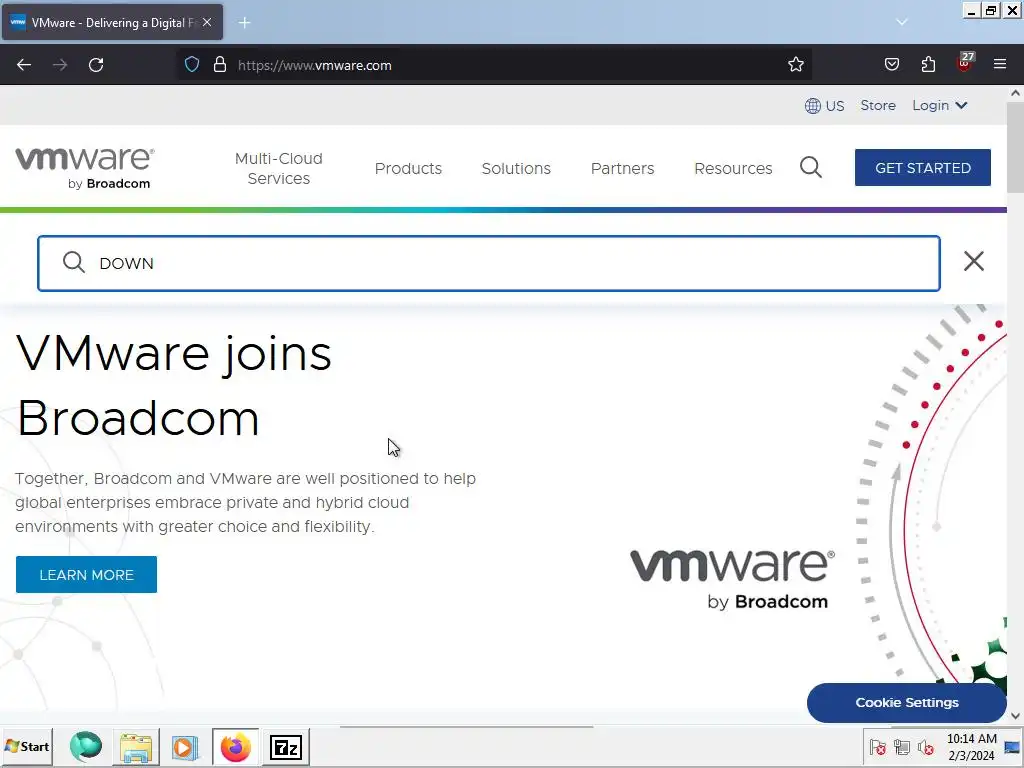Viewport: 1024px width, 768px height.
Task: Click the show desktop tray icon
Action: [x=1013, y=747]
